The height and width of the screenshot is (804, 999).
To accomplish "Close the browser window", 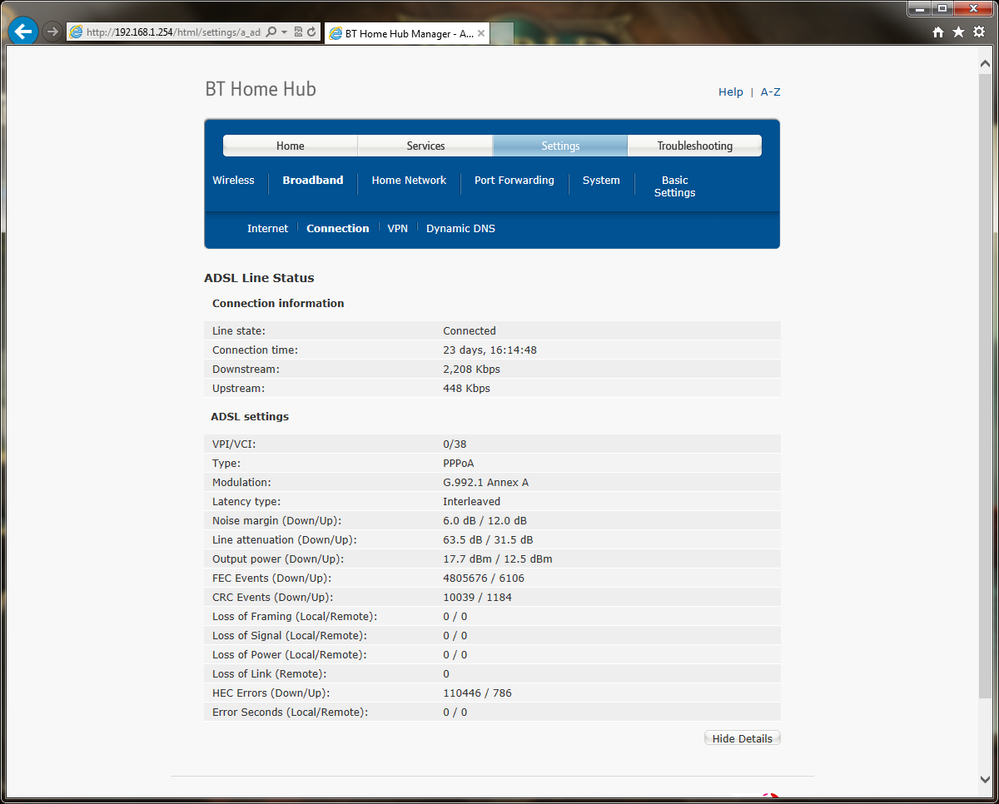I will 974,8.
